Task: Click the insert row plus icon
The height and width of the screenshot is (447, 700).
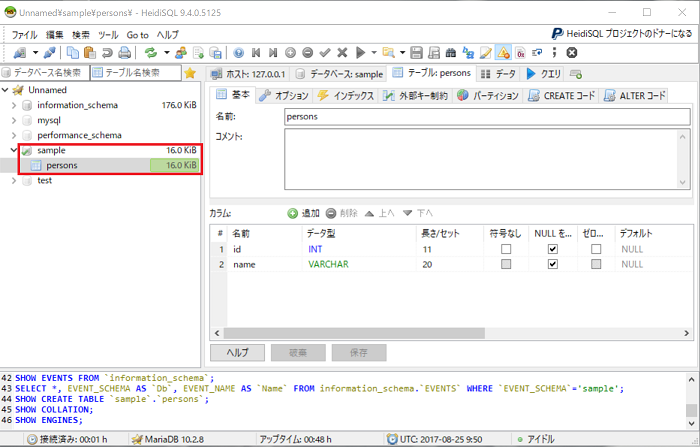Action: (290, 53)
